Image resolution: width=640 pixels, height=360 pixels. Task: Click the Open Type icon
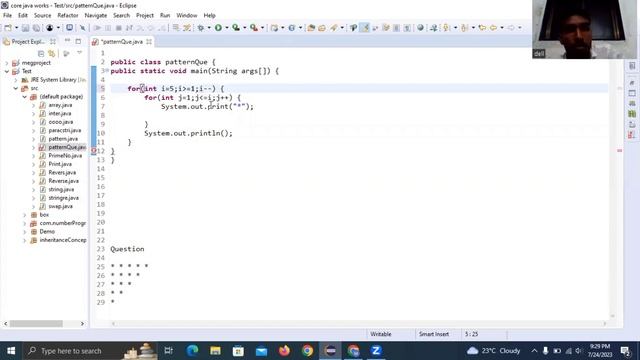point(311,28)
